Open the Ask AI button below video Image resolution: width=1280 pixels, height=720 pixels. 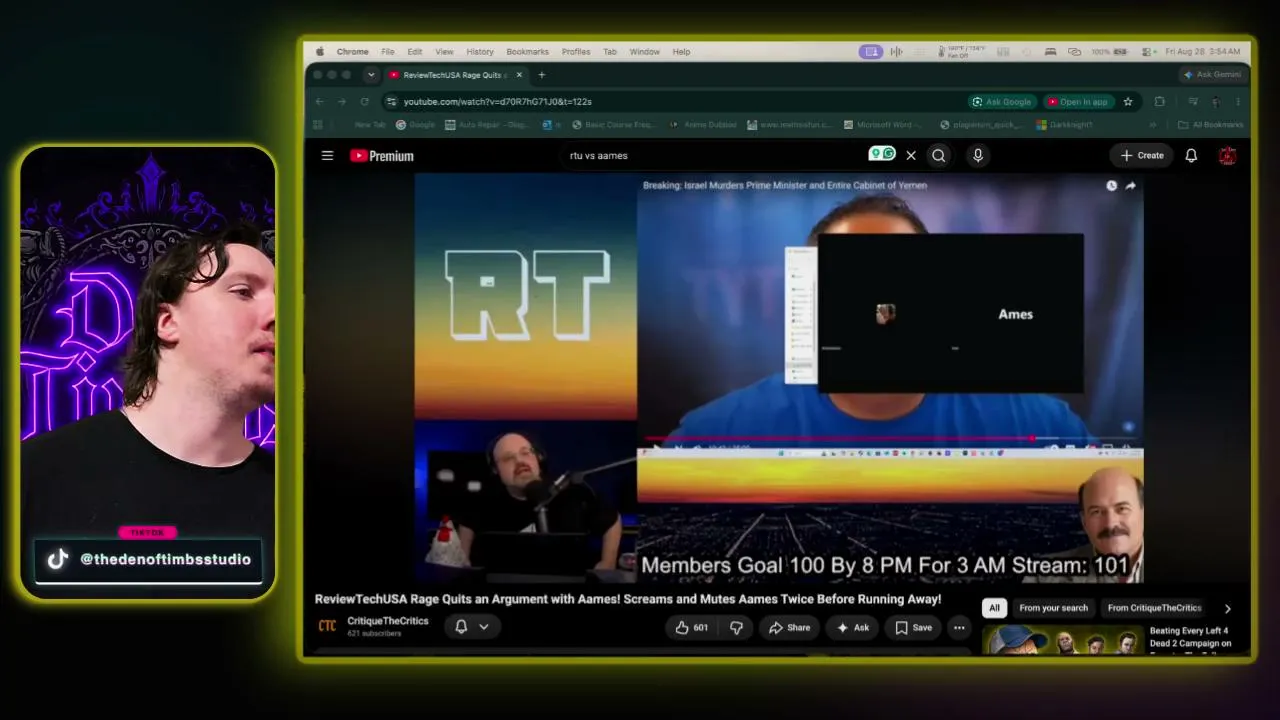pos(853,627)
